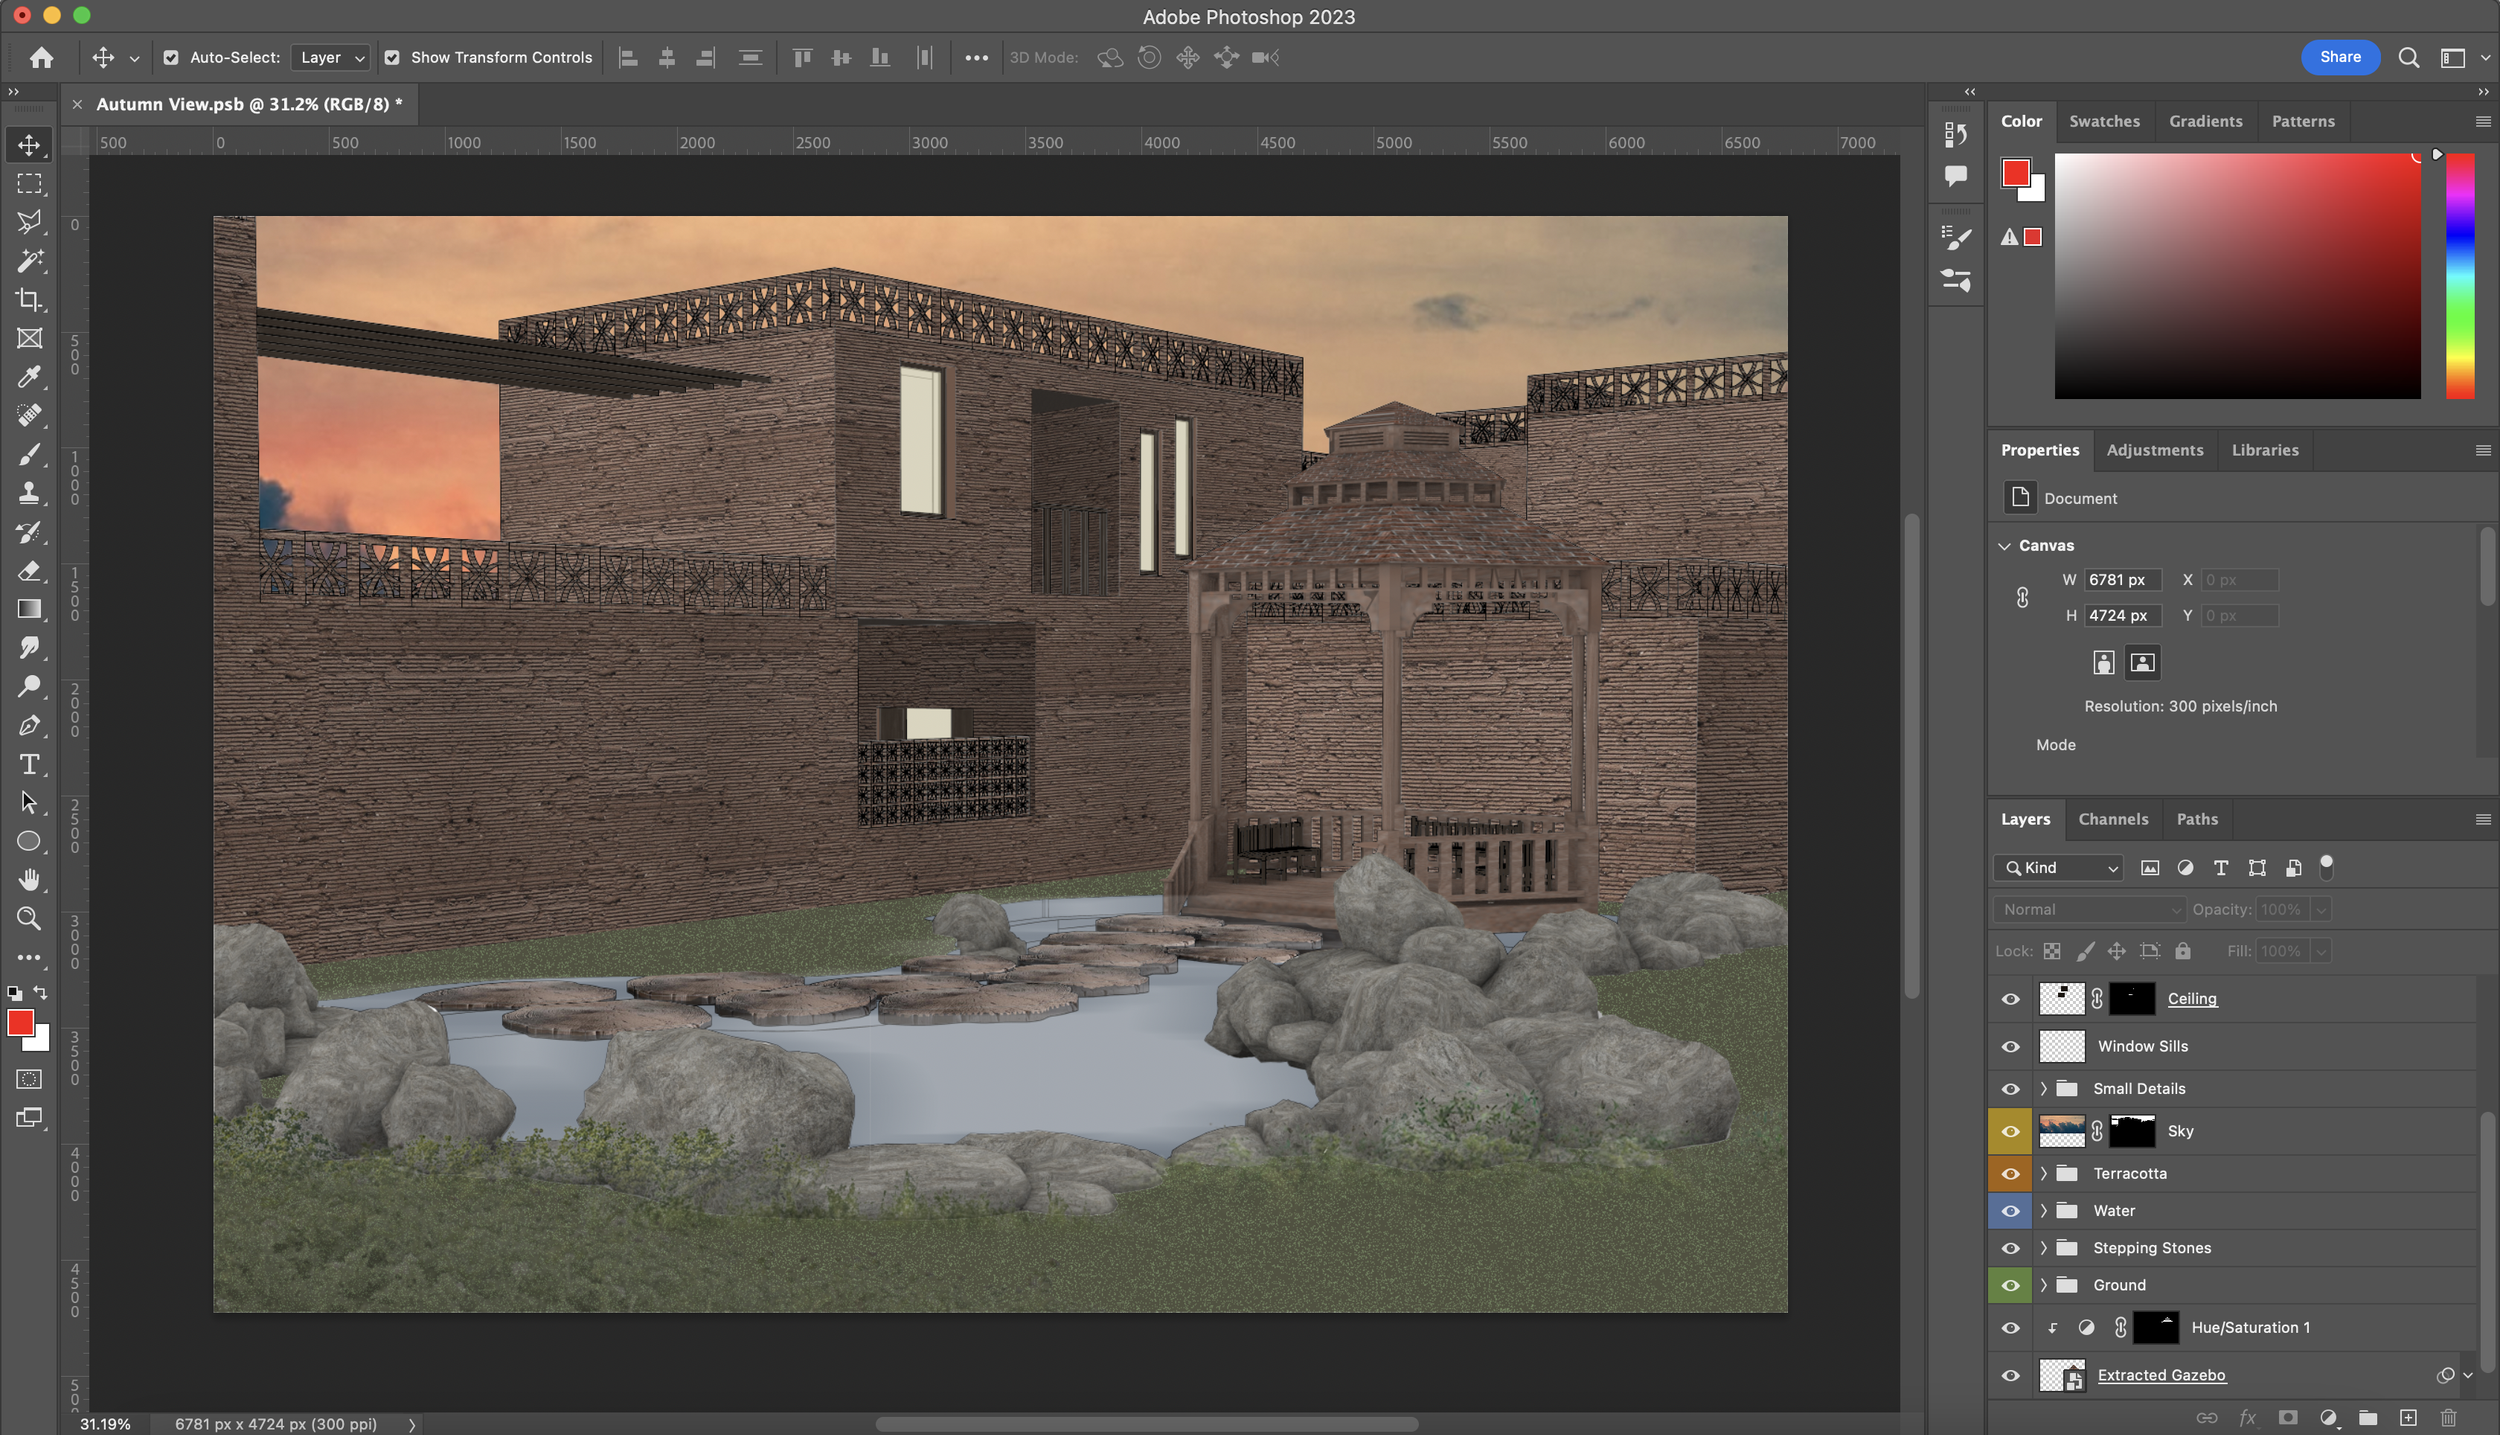Select the Crop tool
Viewport: 2500px width, 1435px height.
pos(29,300)
